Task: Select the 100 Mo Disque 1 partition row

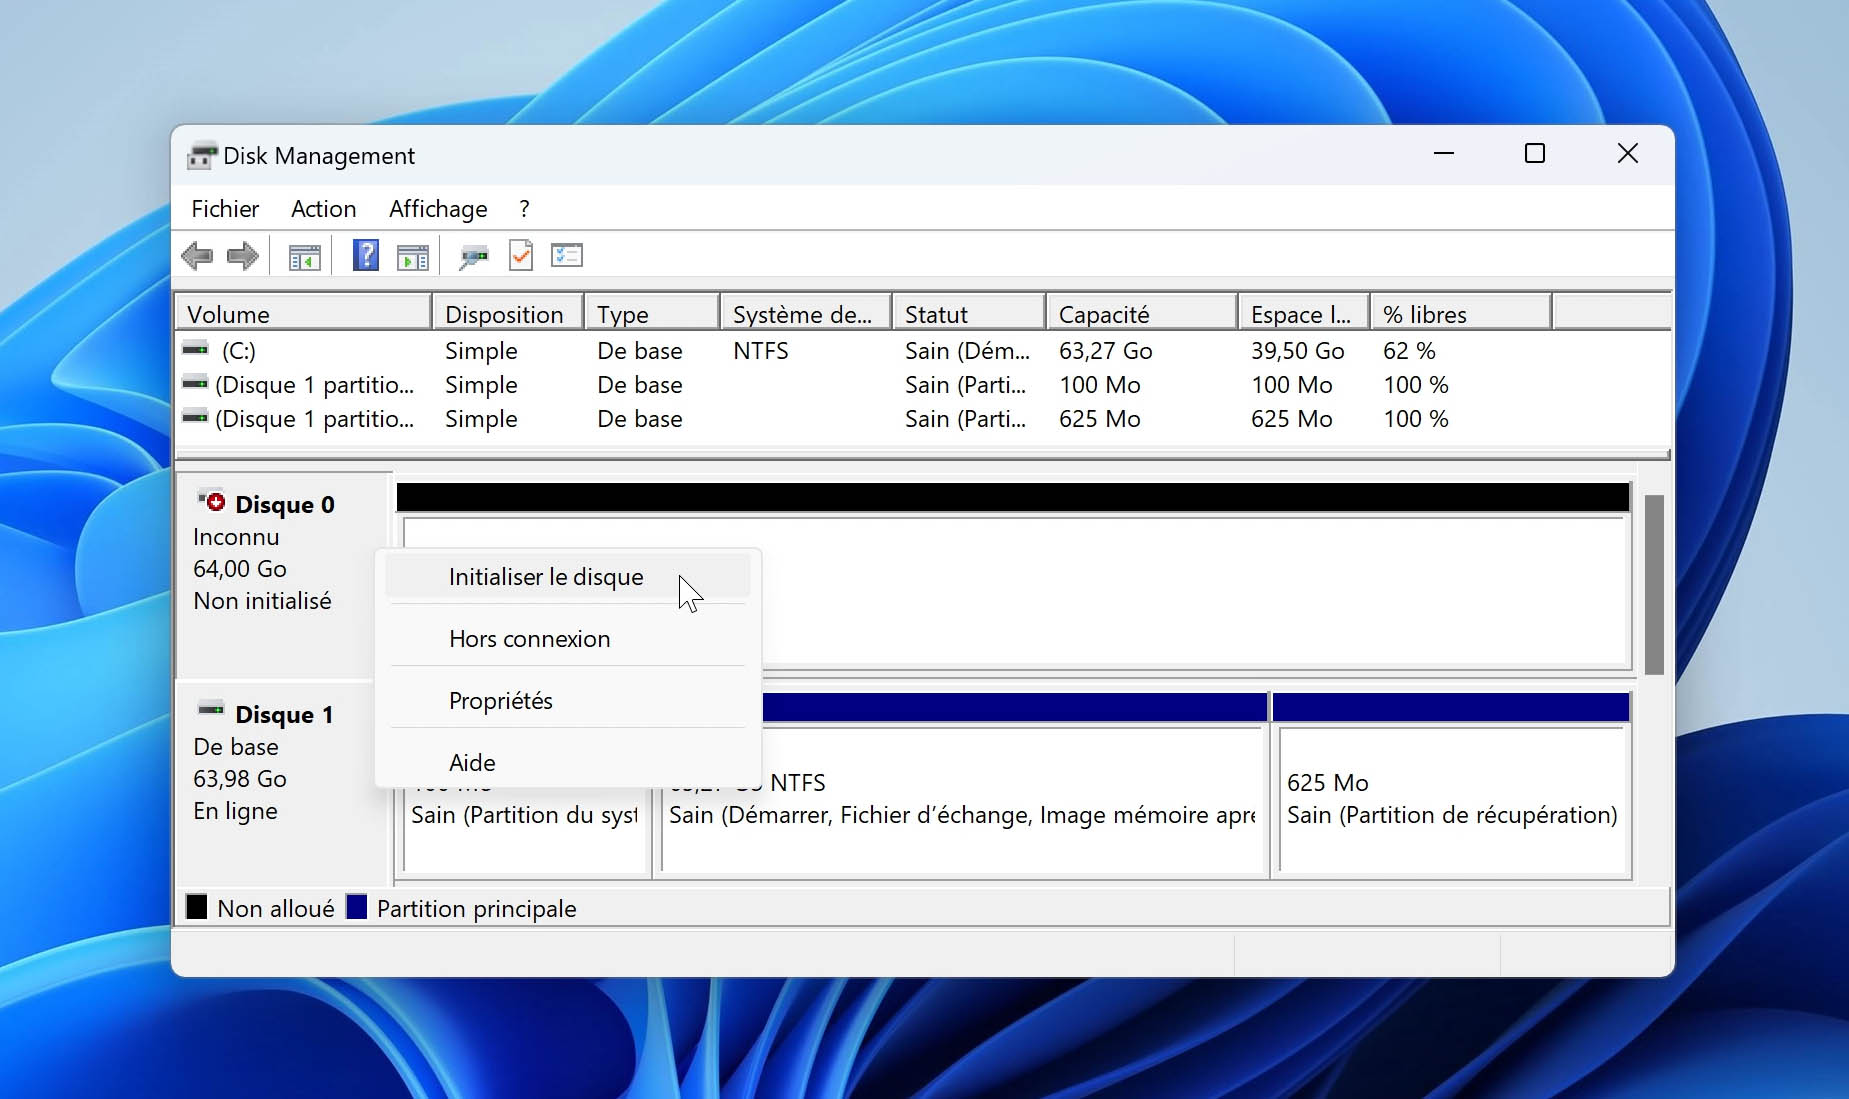Action: tap(922, 385)
